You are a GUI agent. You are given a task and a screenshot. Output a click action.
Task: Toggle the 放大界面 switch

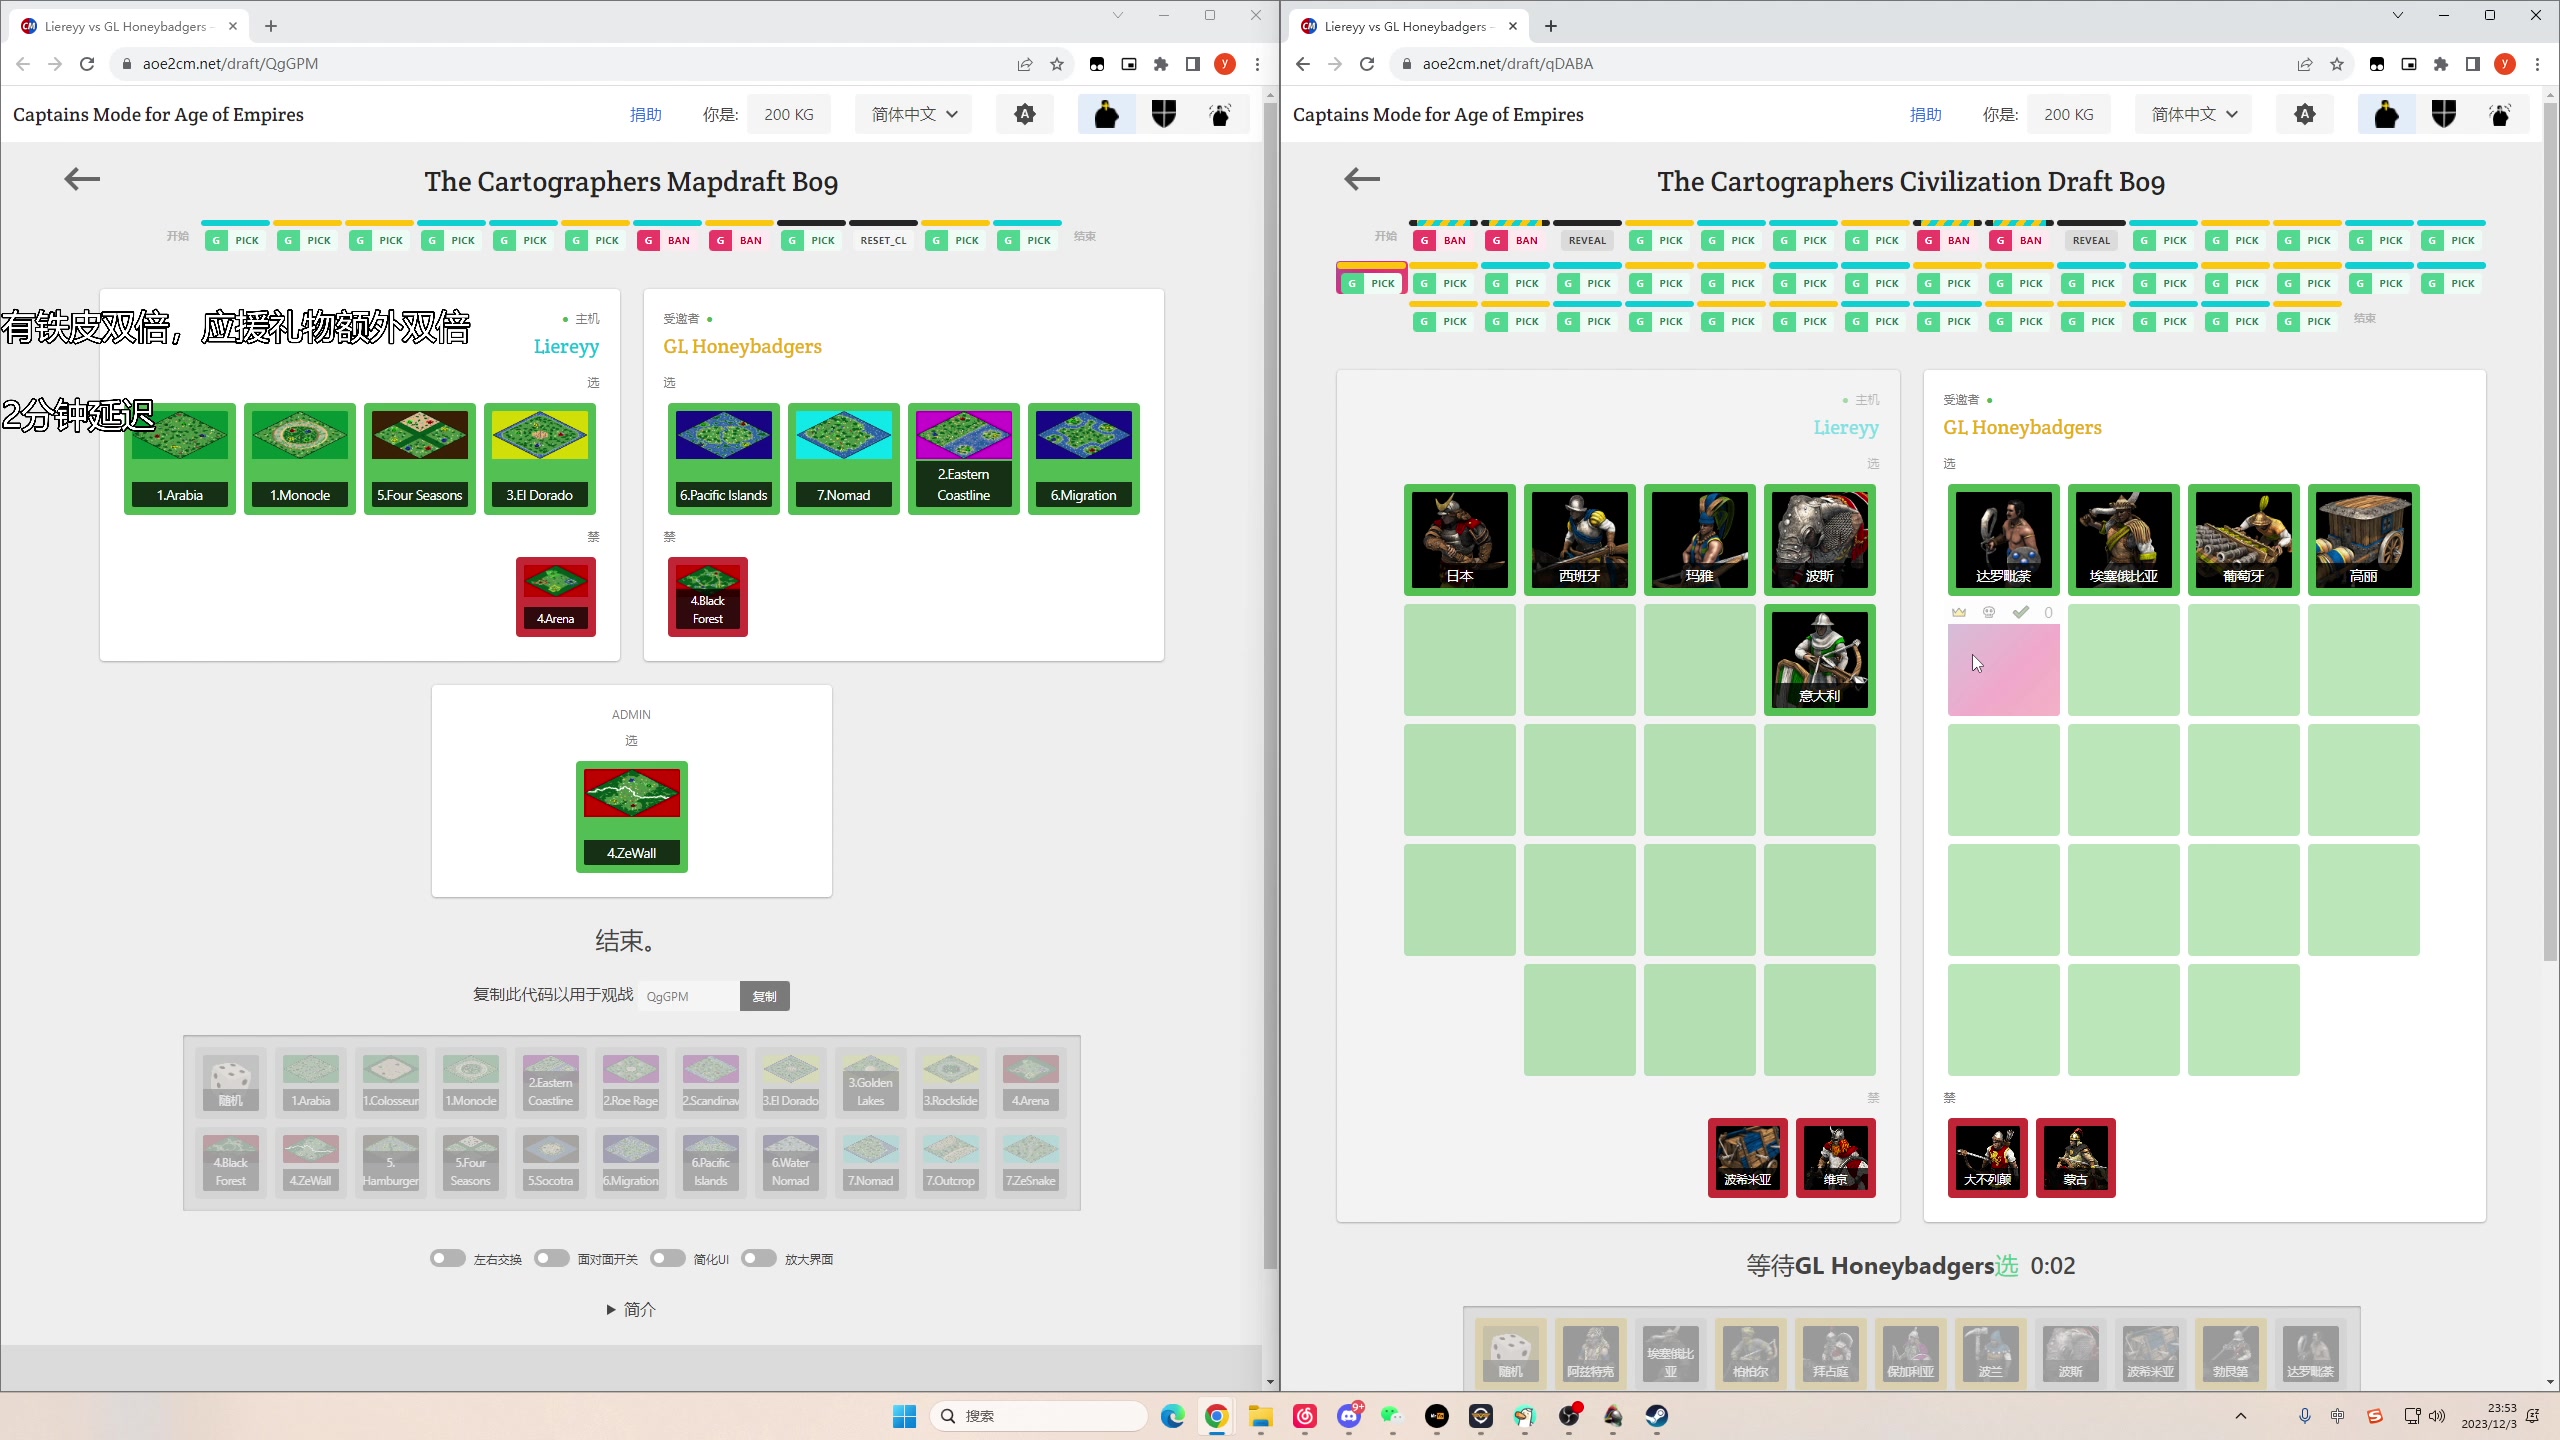coord(759,1259)
